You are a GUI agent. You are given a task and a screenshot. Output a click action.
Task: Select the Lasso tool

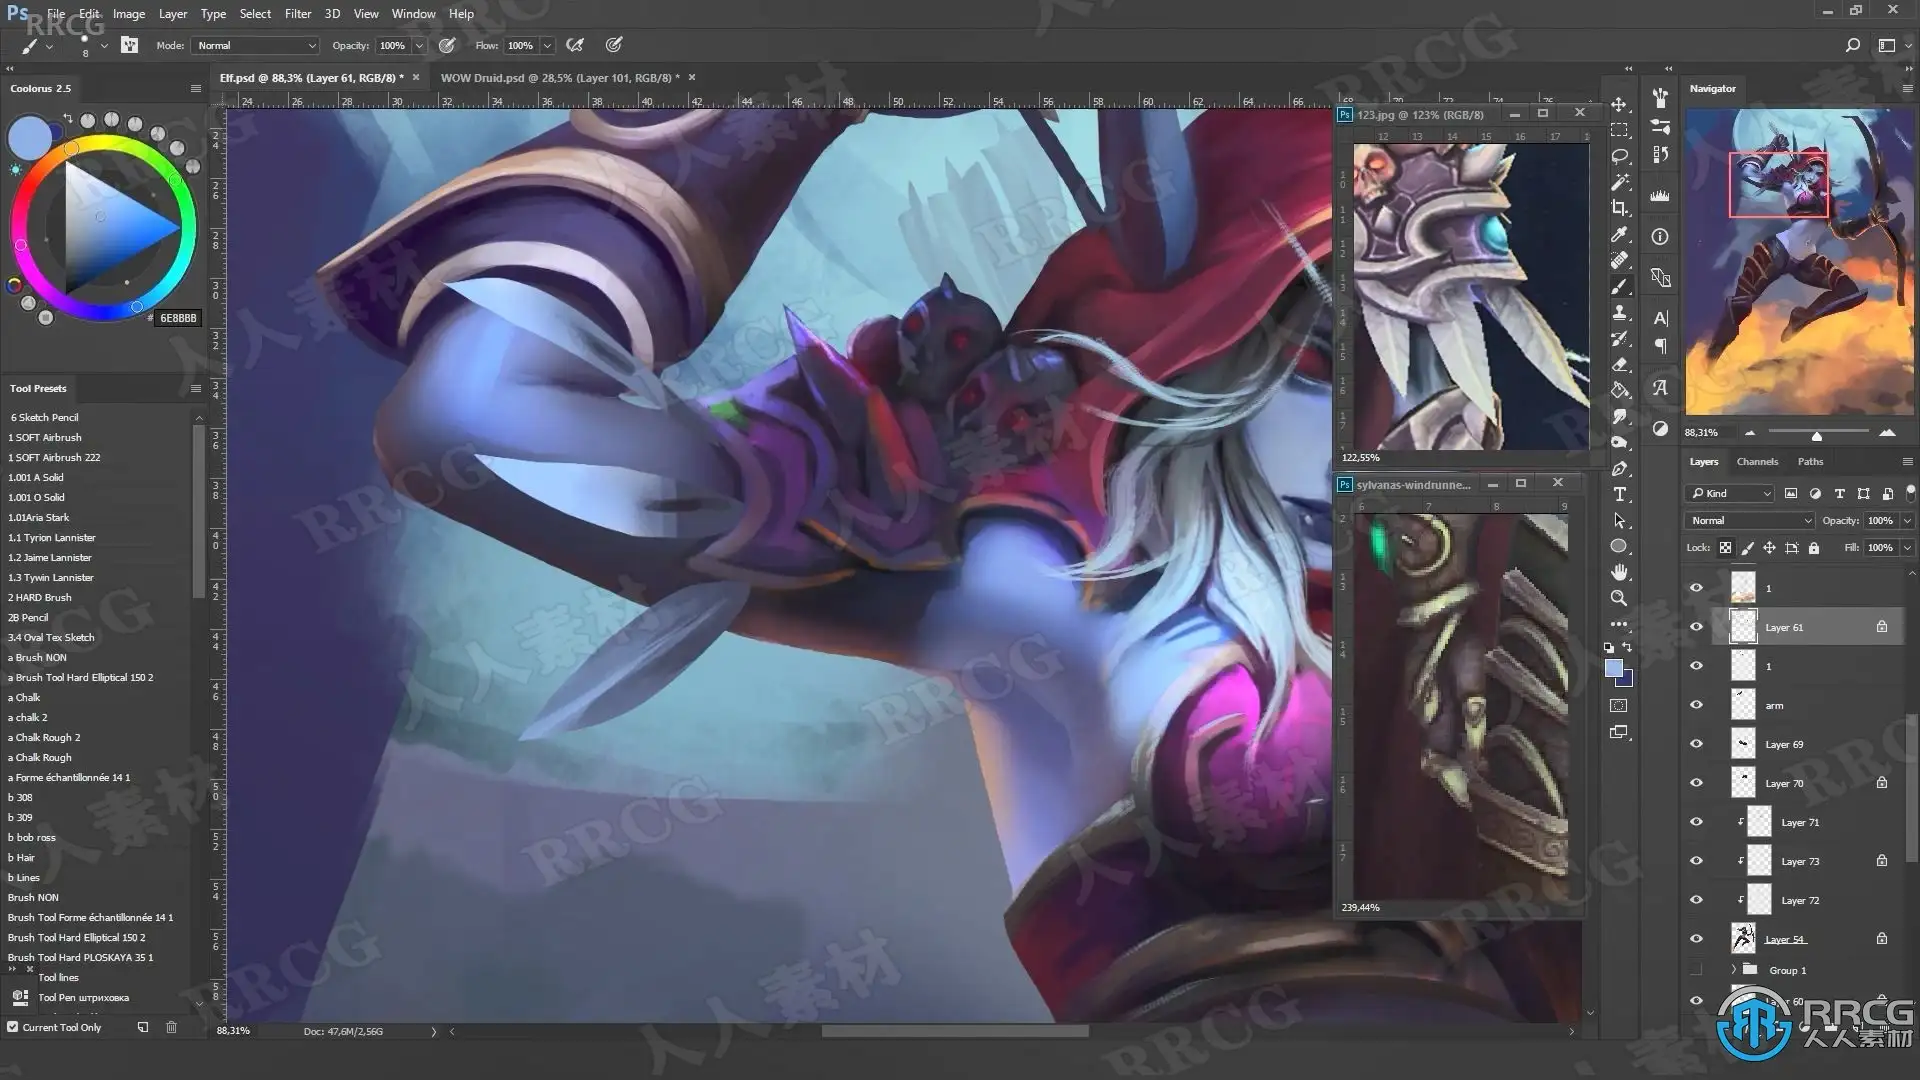click(1619, 157)
